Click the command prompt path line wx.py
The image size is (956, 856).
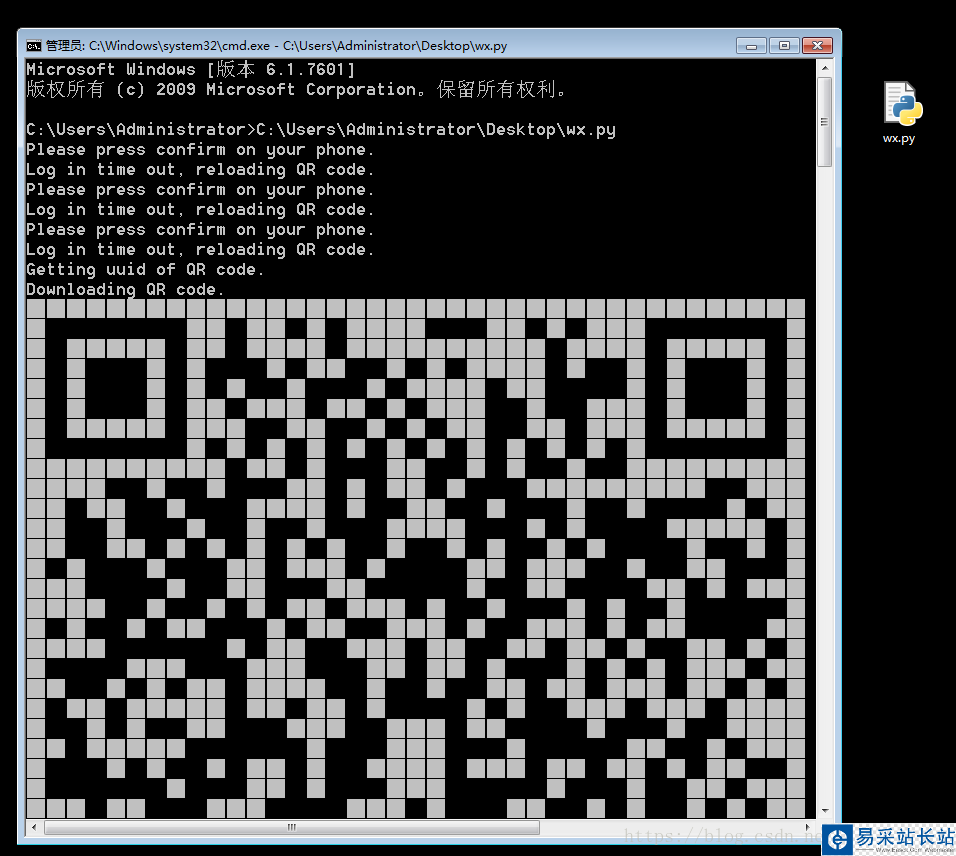[321, 130]
